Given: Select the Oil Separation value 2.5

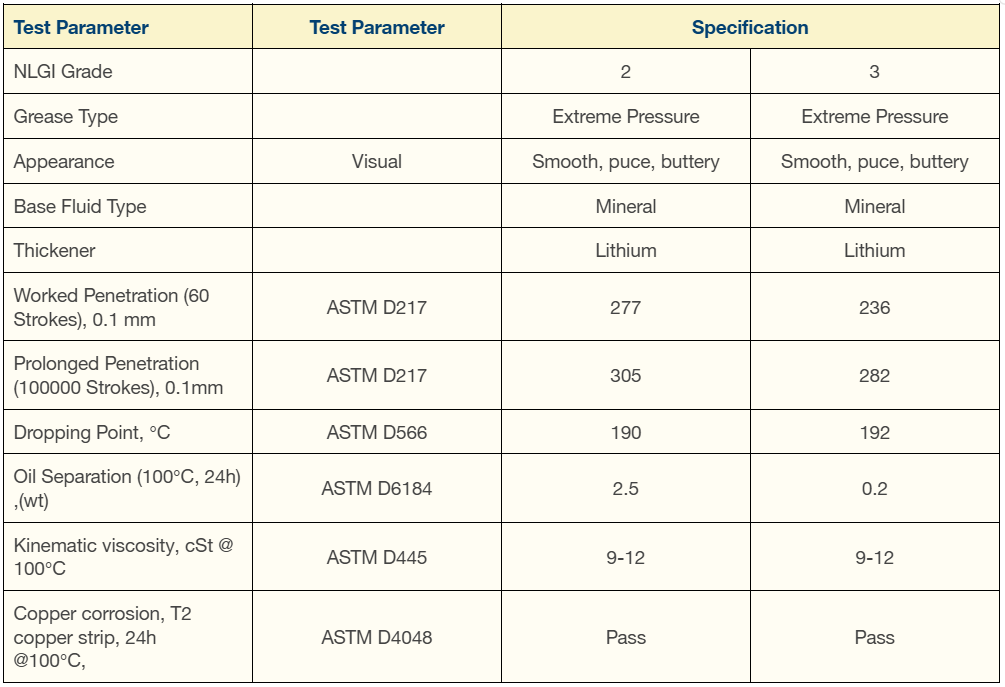Looking at the screenshot, I should [x=626, y=489].
